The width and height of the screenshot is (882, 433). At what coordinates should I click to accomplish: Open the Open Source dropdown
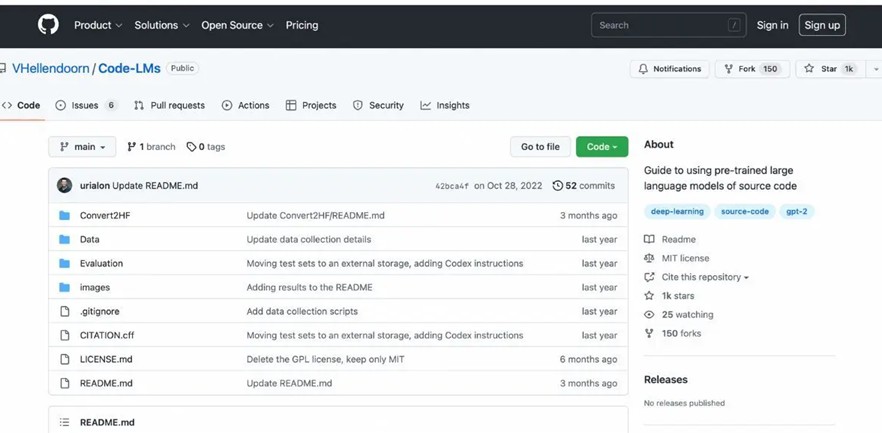pyautogui.click(x=237, y=25)
